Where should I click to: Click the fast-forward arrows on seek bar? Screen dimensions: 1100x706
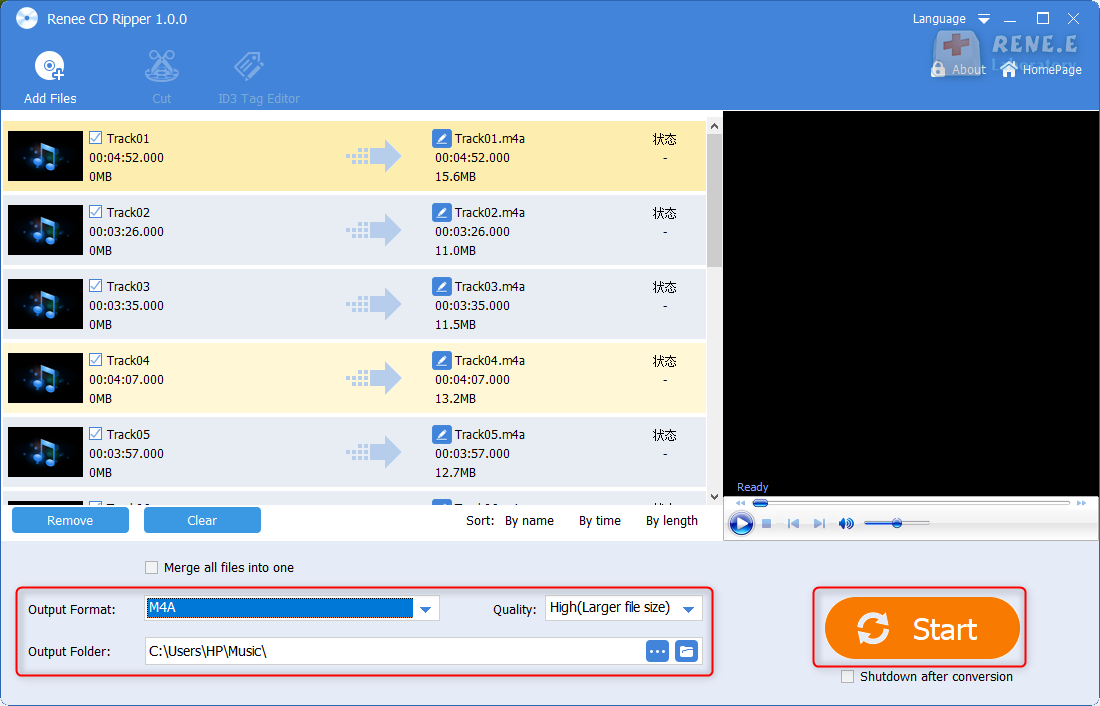(x=1082, y=503)
